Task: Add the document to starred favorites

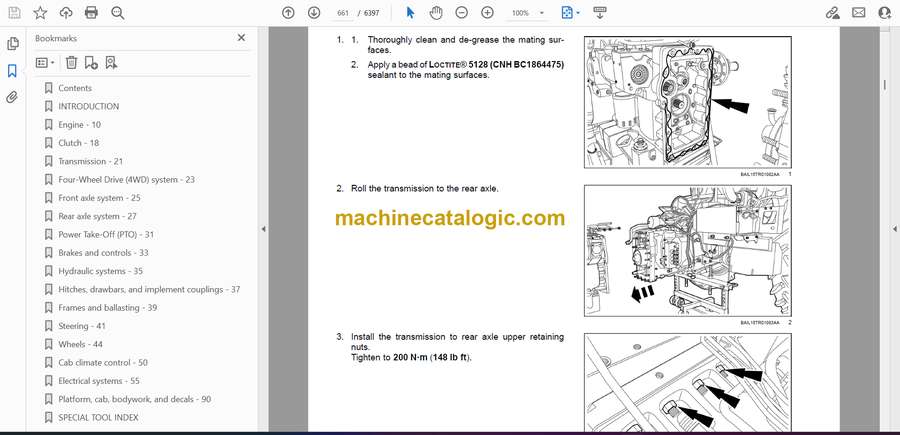Action: click(x=40, y=13)
